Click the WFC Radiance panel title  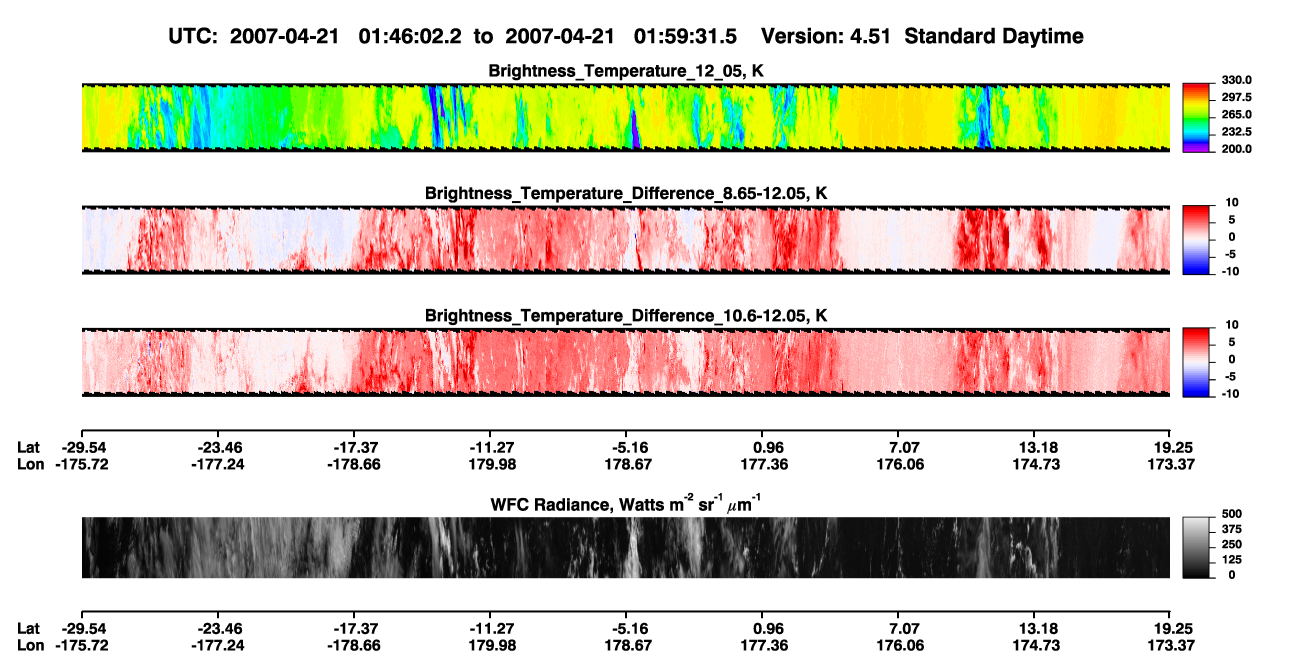(625, 504)
